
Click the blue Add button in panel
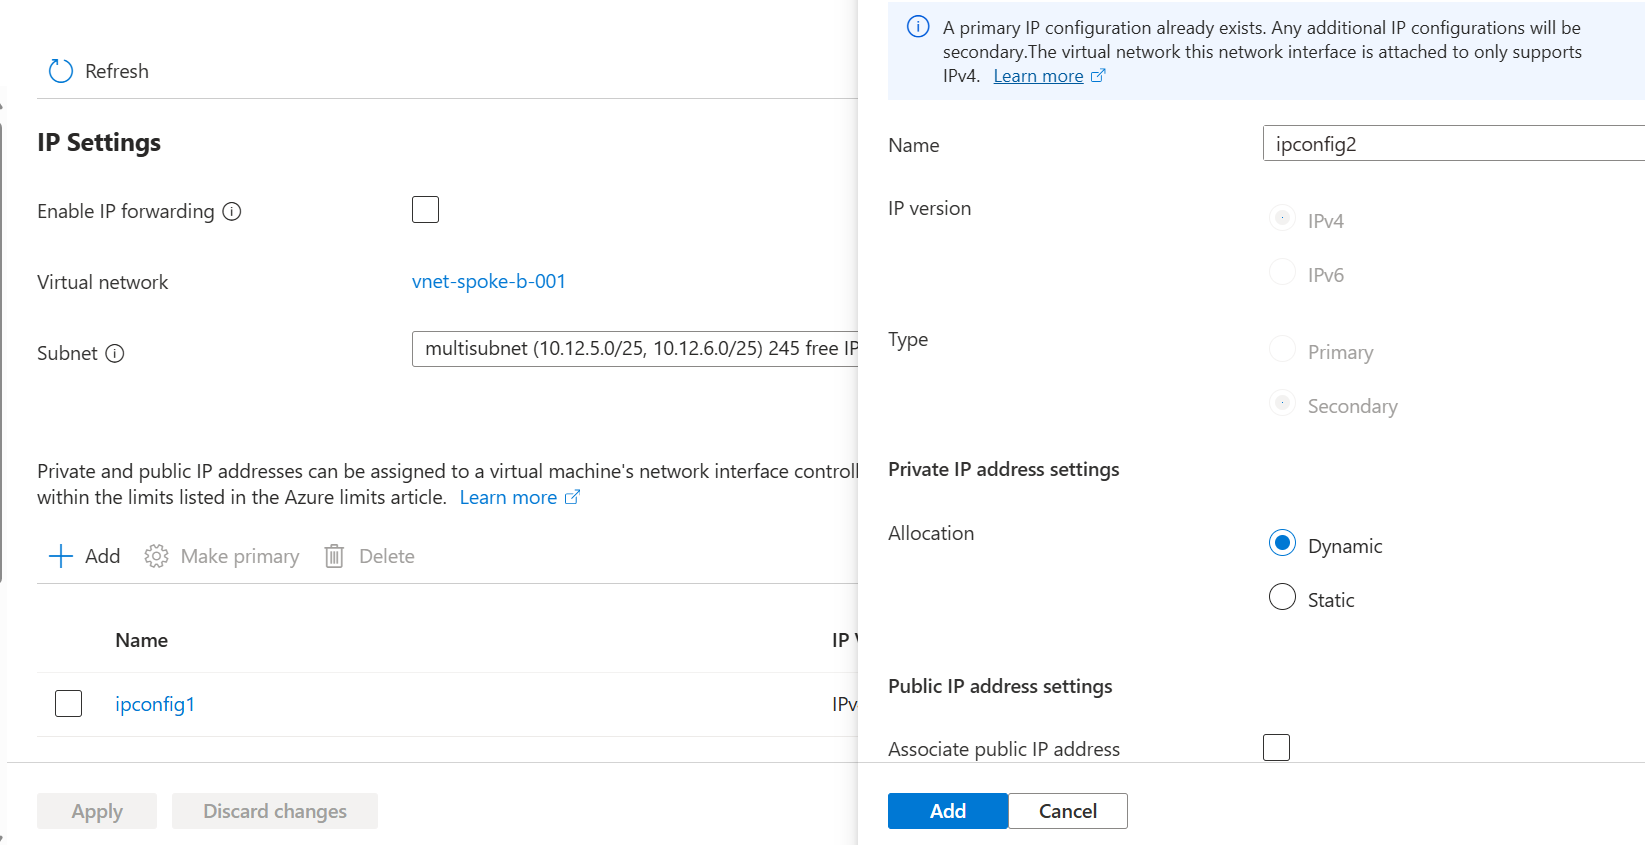point(948,811)
